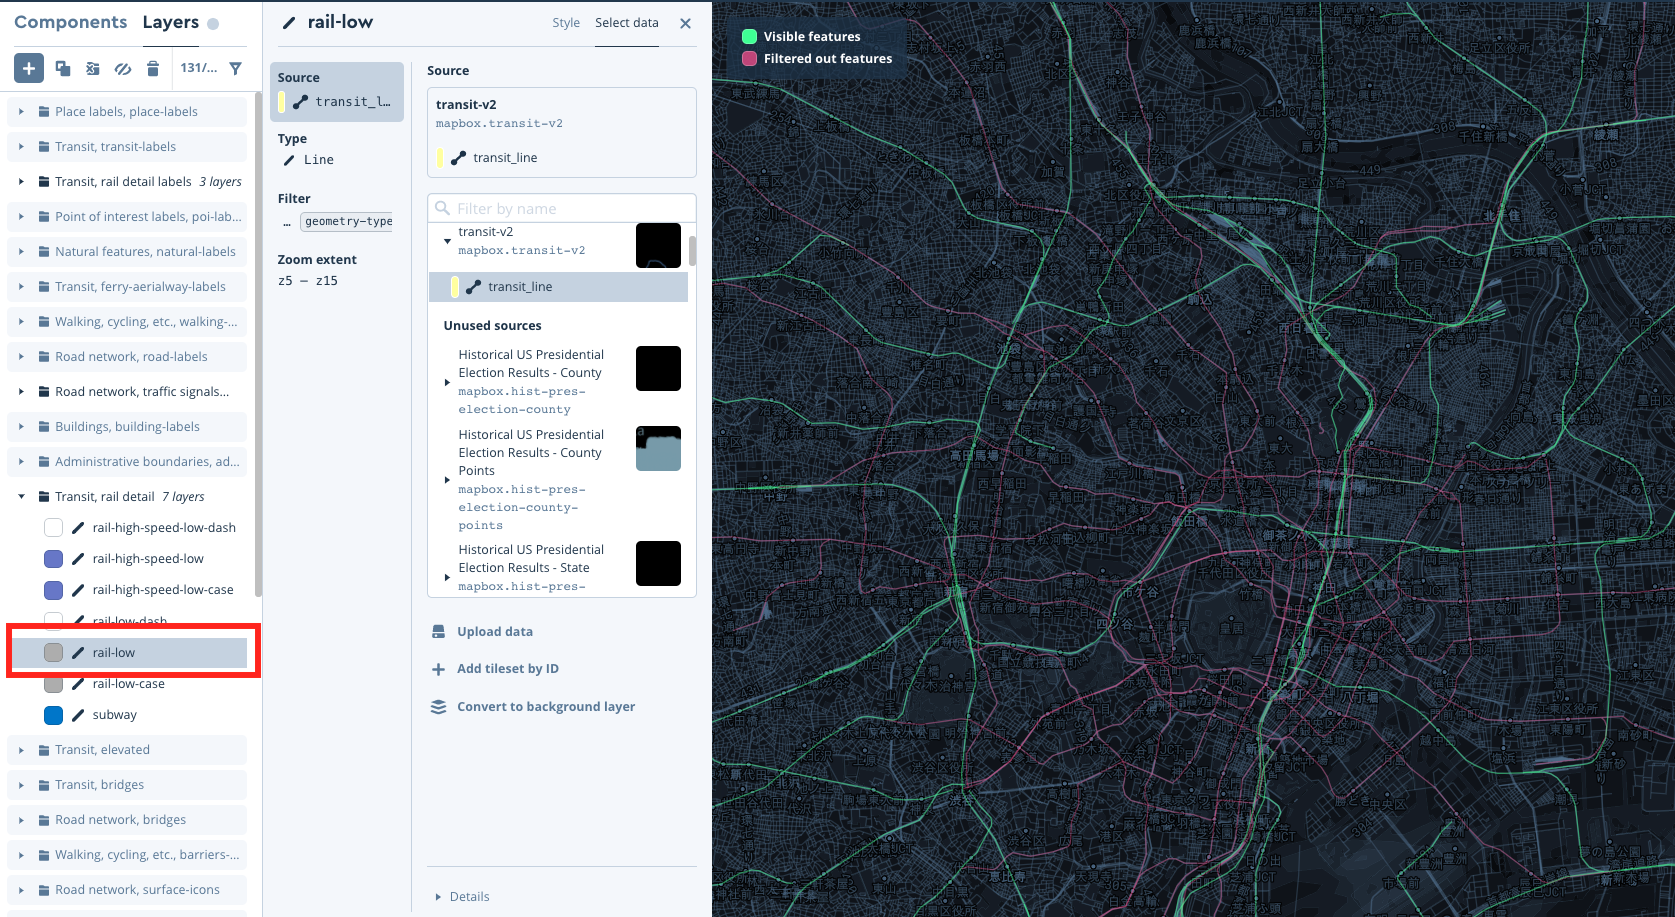Screen dimensions: 1675x917
Task: Expand Transit, ferry-aerialway-labels group
Action: click(21, 287)
